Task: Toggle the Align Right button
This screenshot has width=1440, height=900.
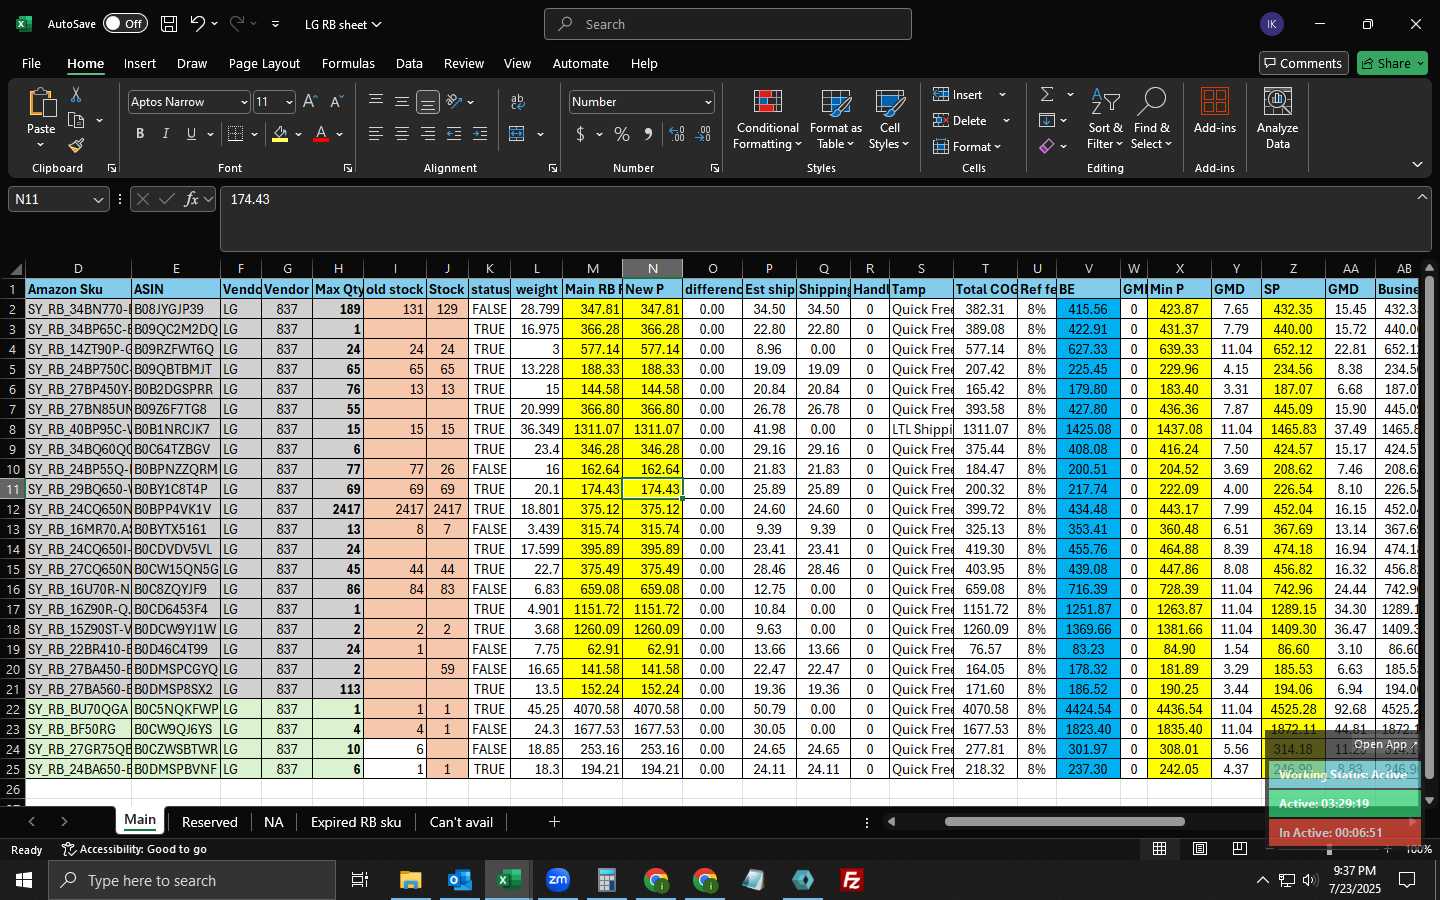Action: click(428, 134)
